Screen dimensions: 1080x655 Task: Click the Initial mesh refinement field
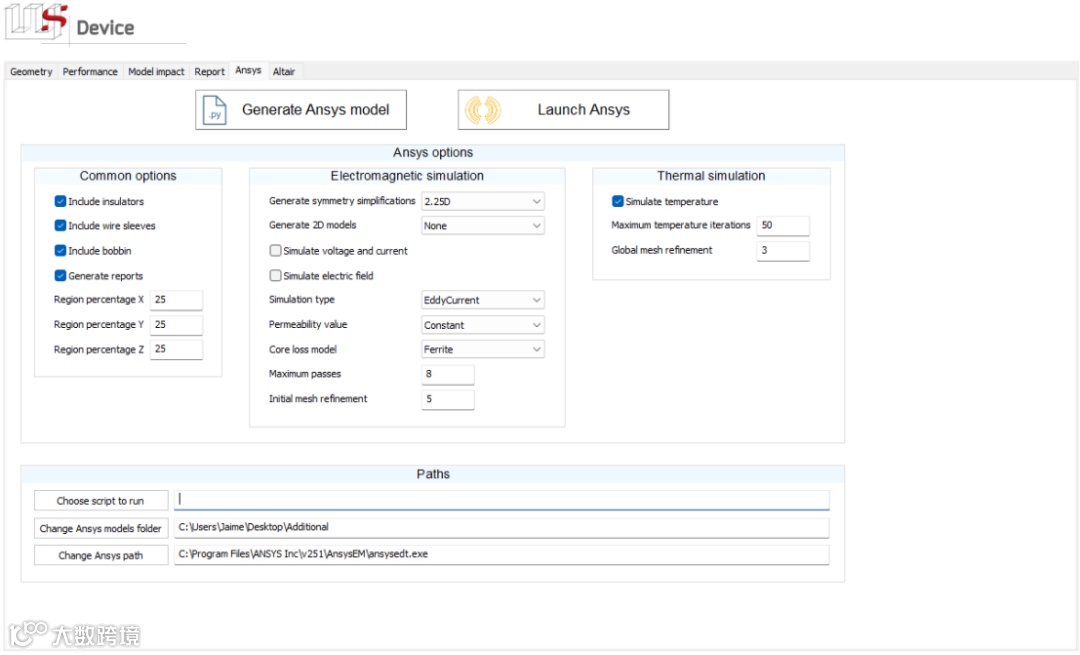(448, 399)
